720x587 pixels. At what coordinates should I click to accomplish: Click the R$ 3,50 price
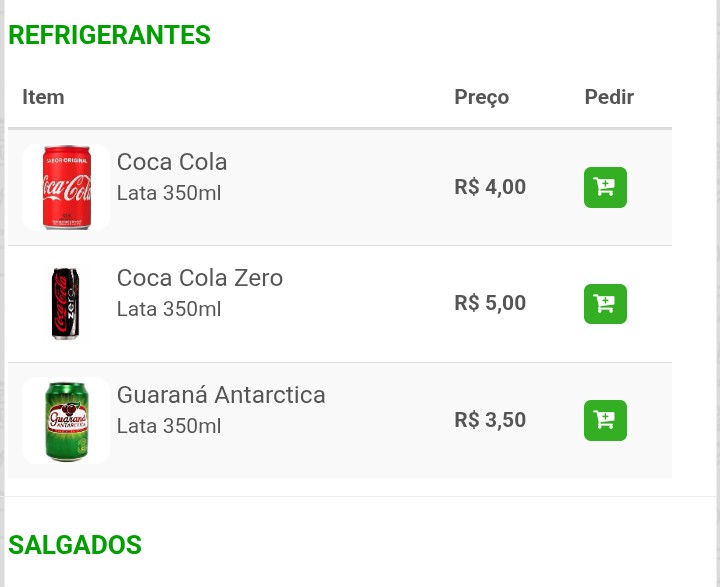coord(490,420)
